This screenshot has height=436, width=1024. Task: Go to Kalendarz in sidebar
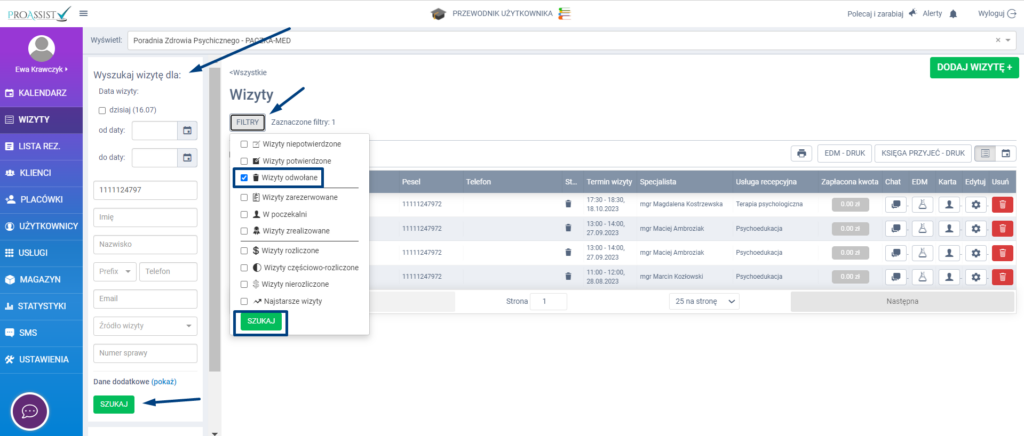click(x=41, y=93)
